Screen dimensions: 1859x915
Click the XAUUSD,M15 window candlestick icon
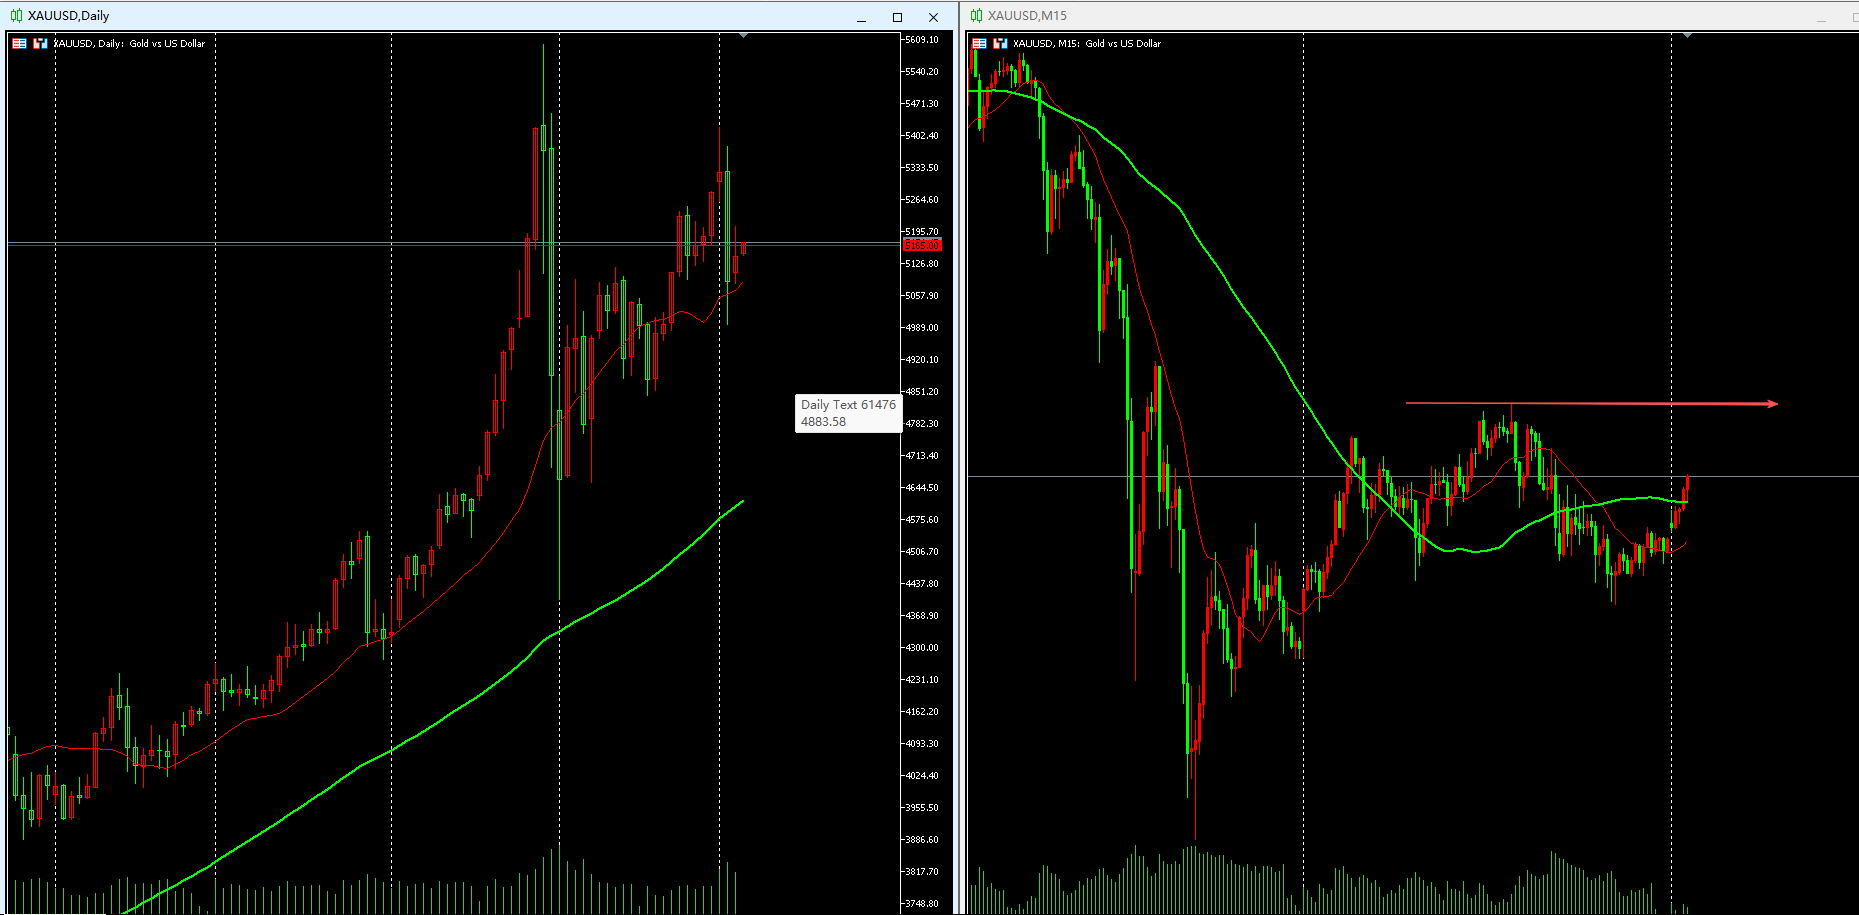[x=976, y=16]
